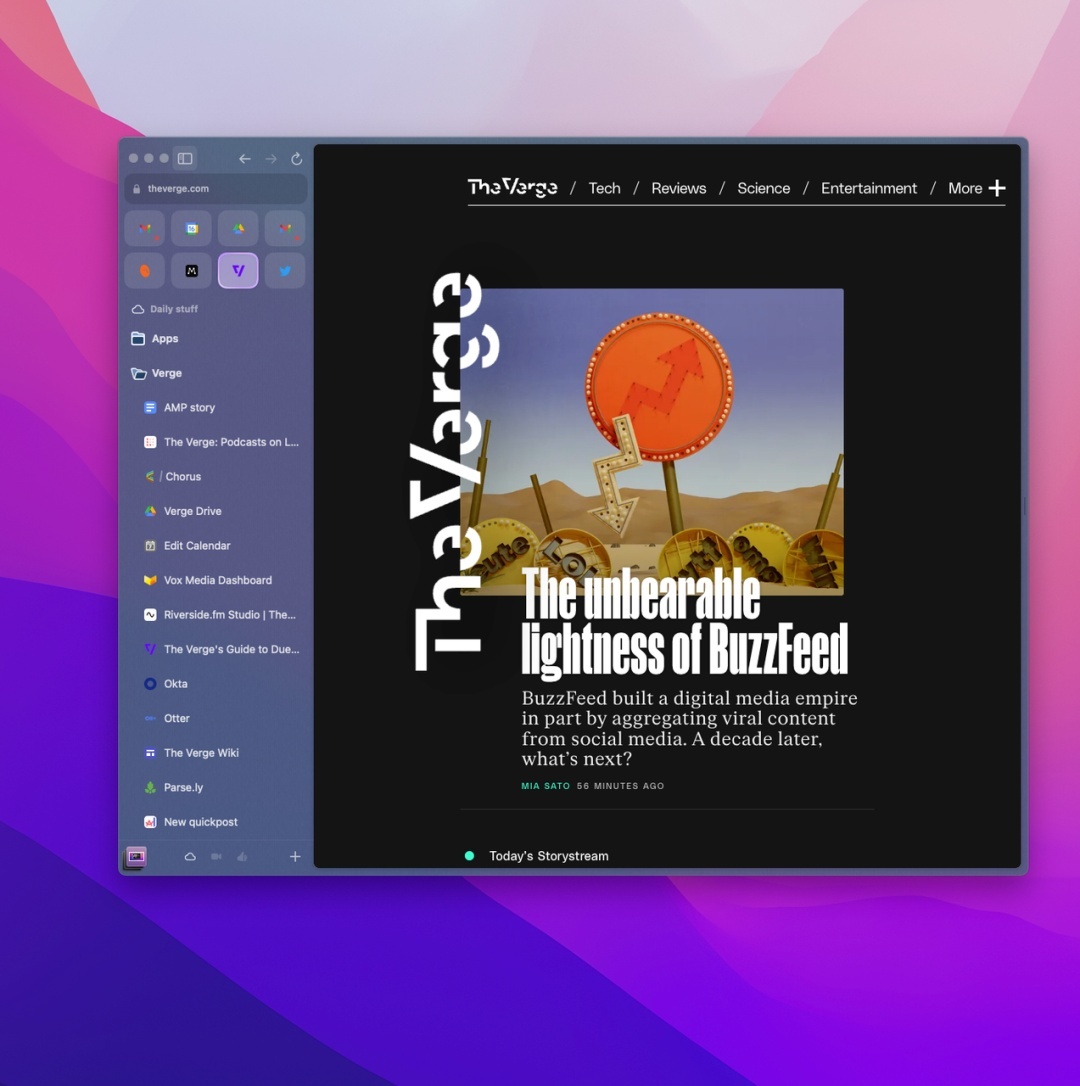Toggle the sidebar visibility button
1080x1086 pixels.
(x=185, y=159)
